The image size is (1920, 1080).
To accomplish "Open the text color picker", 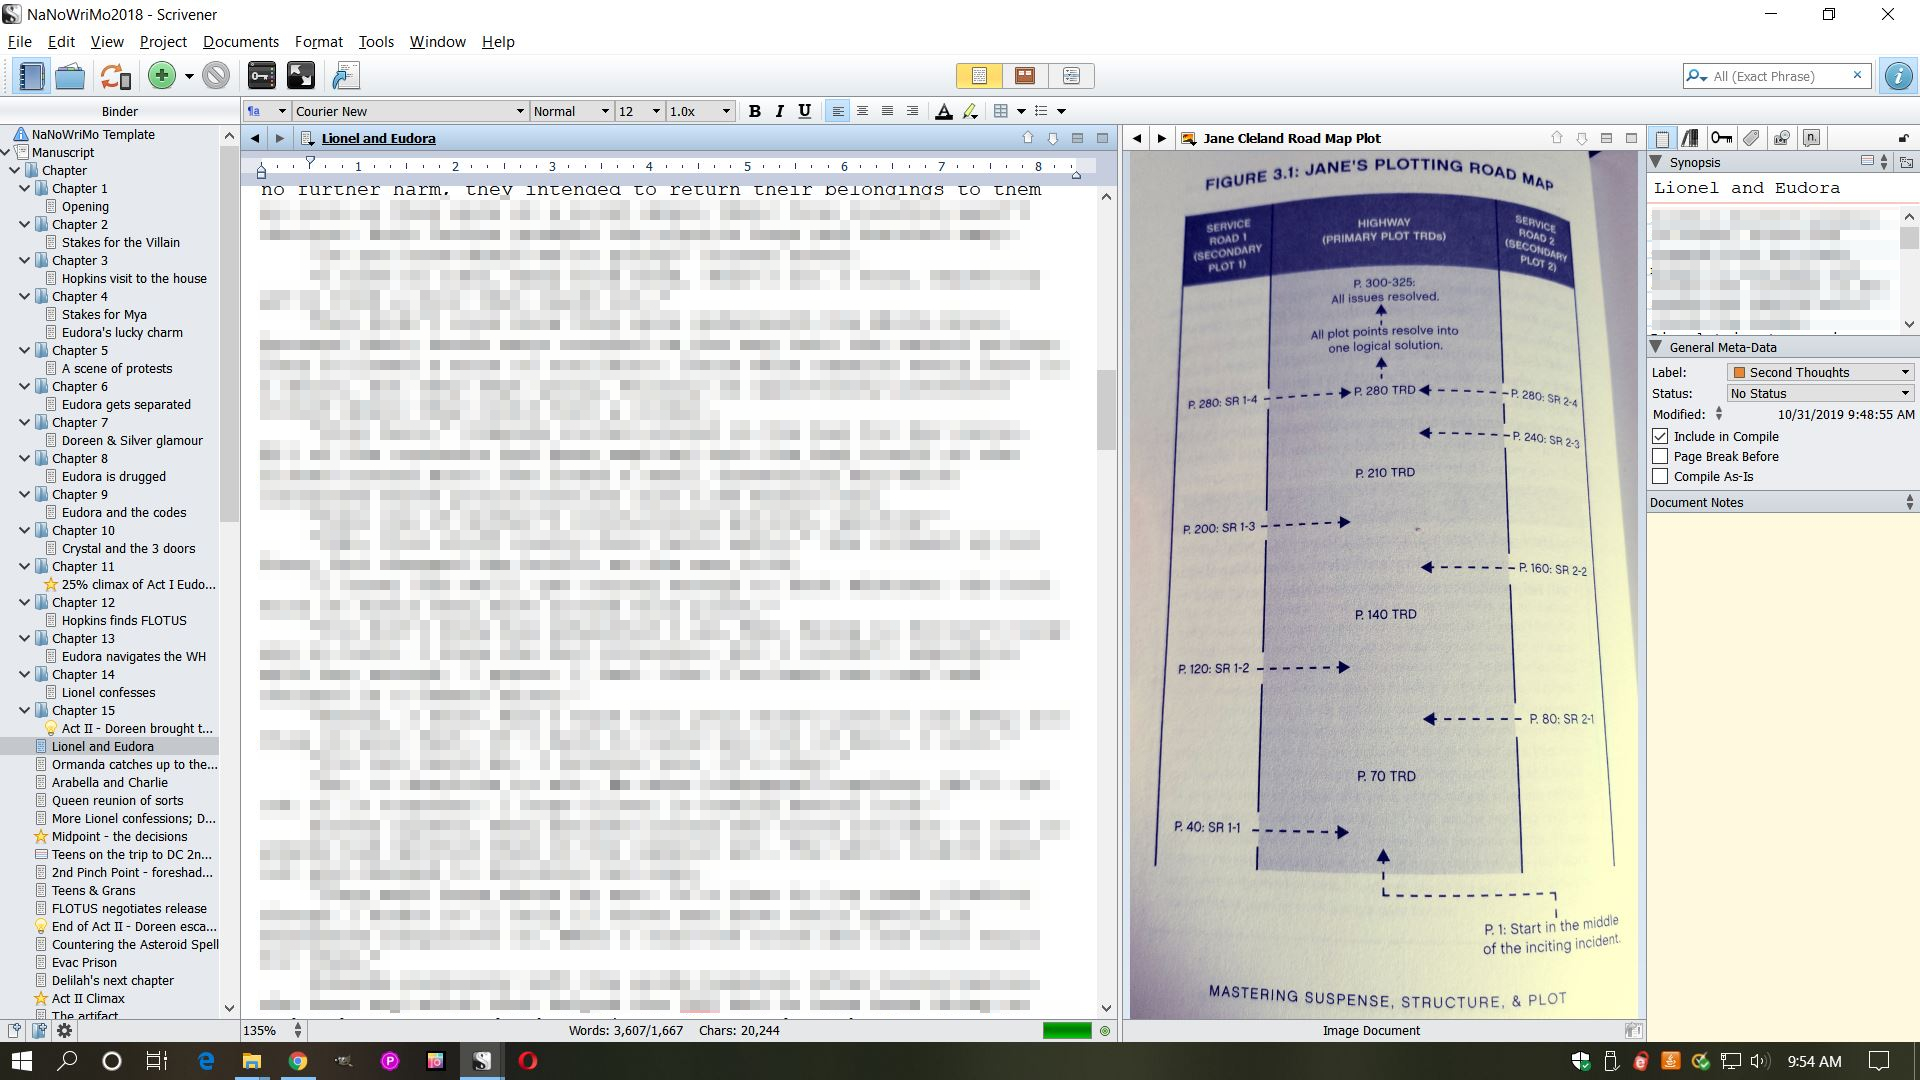I will [x=943, y=111].
